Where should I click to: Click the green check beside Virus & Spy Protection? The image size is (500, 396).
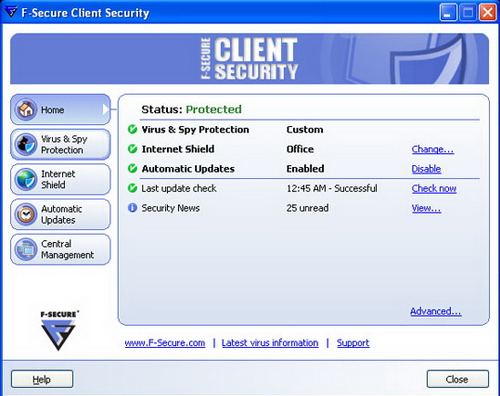pos(132,129)
